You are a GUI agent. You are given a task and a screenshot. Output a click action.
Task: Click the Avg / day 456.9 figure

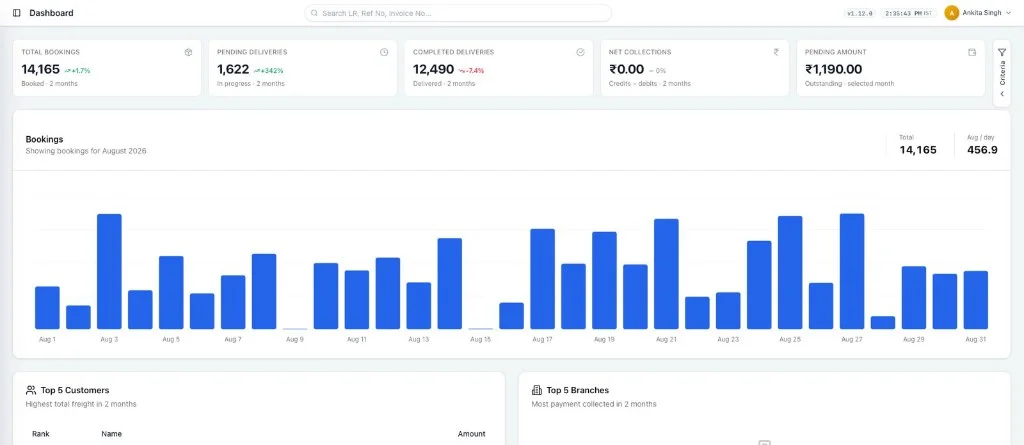(x=982, y=150)
